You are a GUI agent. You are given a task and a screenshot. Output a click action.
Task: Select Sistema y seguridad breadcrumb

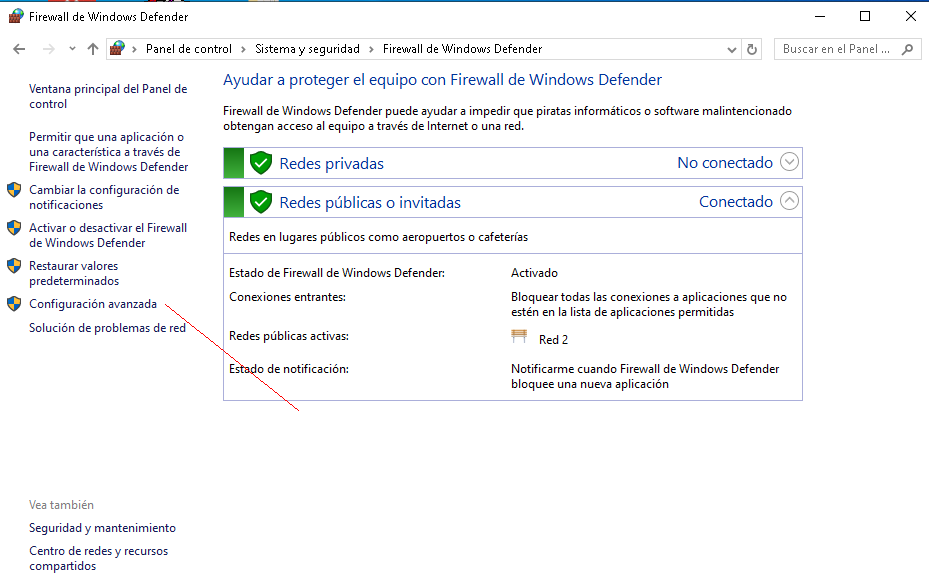tap(307, 49)
